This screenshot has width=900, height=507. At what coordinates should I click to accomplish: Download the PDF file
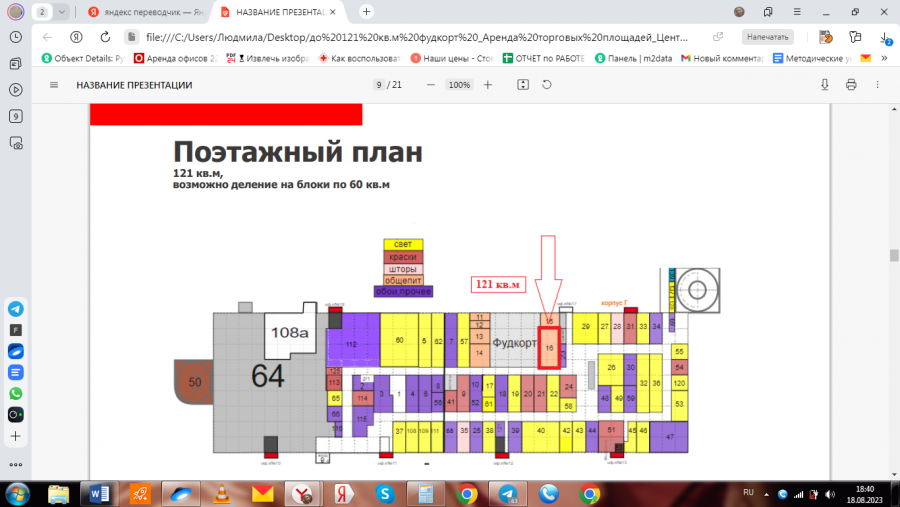click(x=825, y=85)
